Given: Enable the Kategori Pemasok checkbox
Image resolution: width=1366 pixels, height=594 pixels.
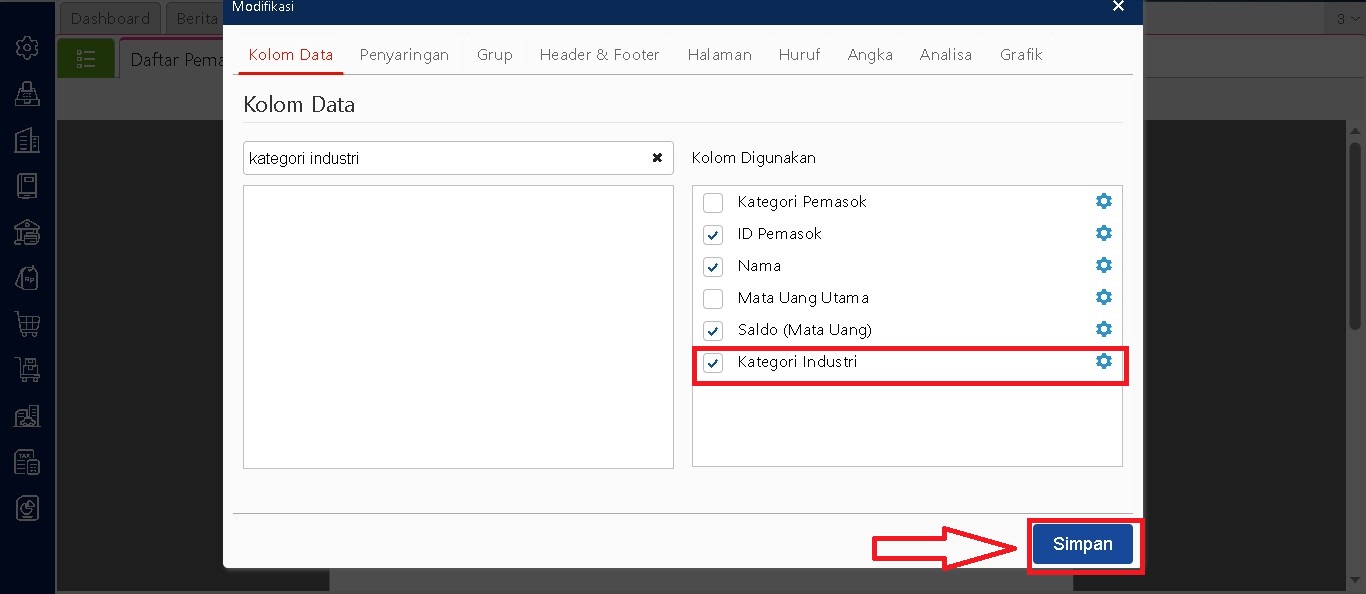Looking at the screenshot, I should [713, 203].
